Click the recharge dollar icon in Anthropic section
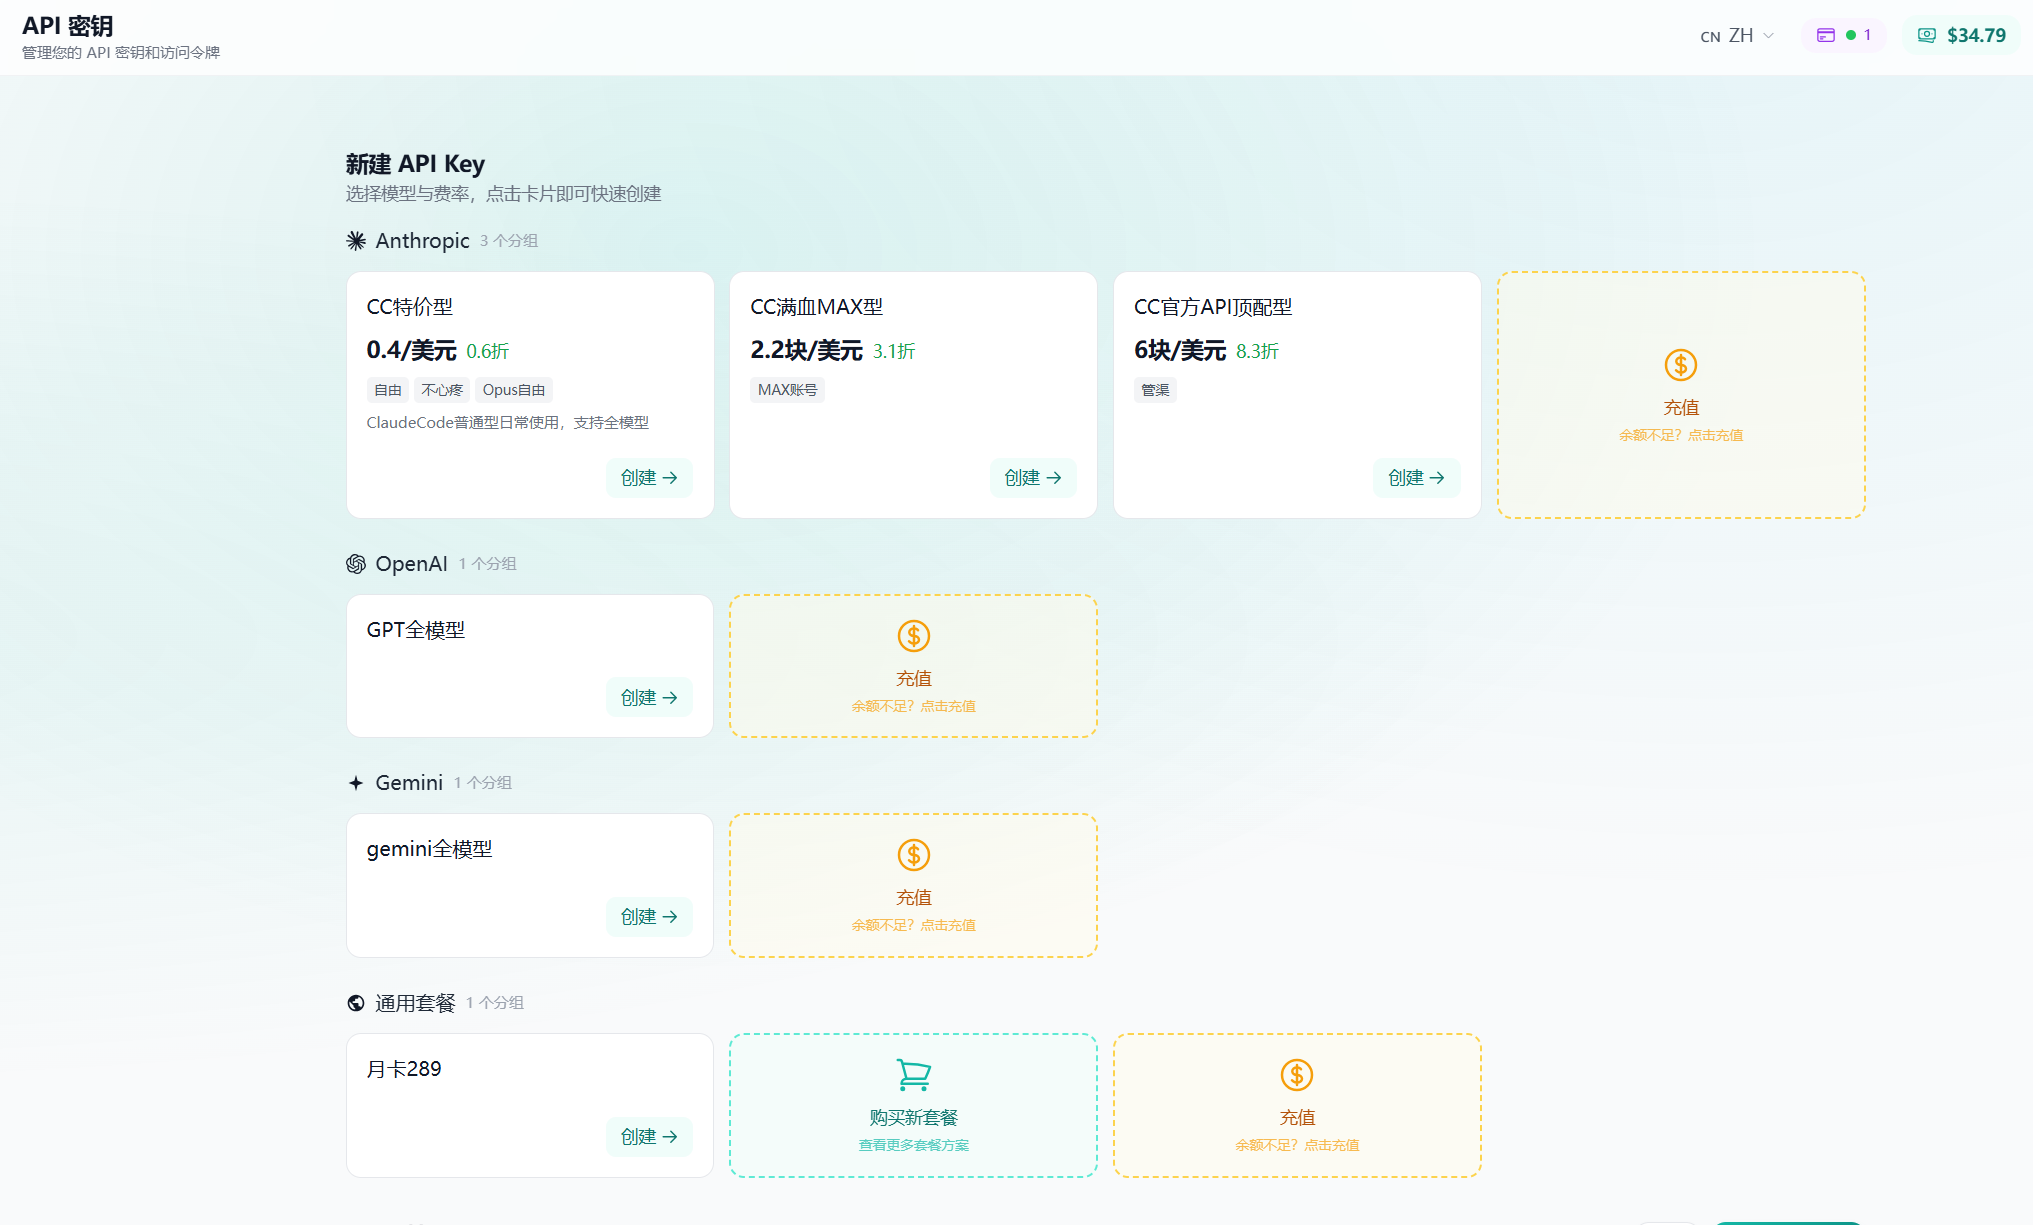The width and height of the screenshot is (2033, 1225). click(1680, 365)
